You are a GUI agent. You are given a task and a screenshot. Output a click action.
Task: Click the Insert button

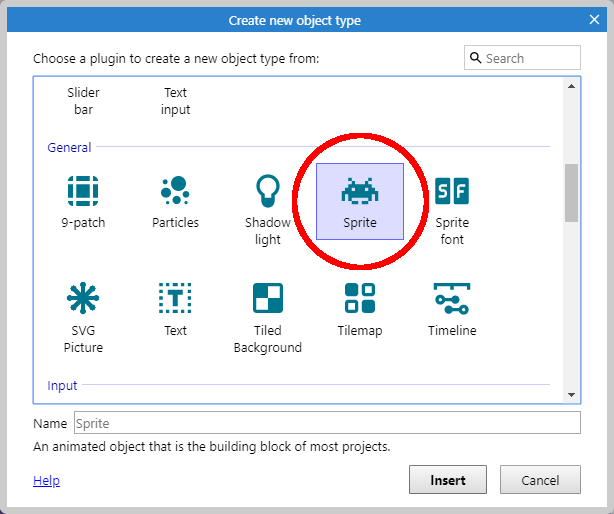point(447,480)
